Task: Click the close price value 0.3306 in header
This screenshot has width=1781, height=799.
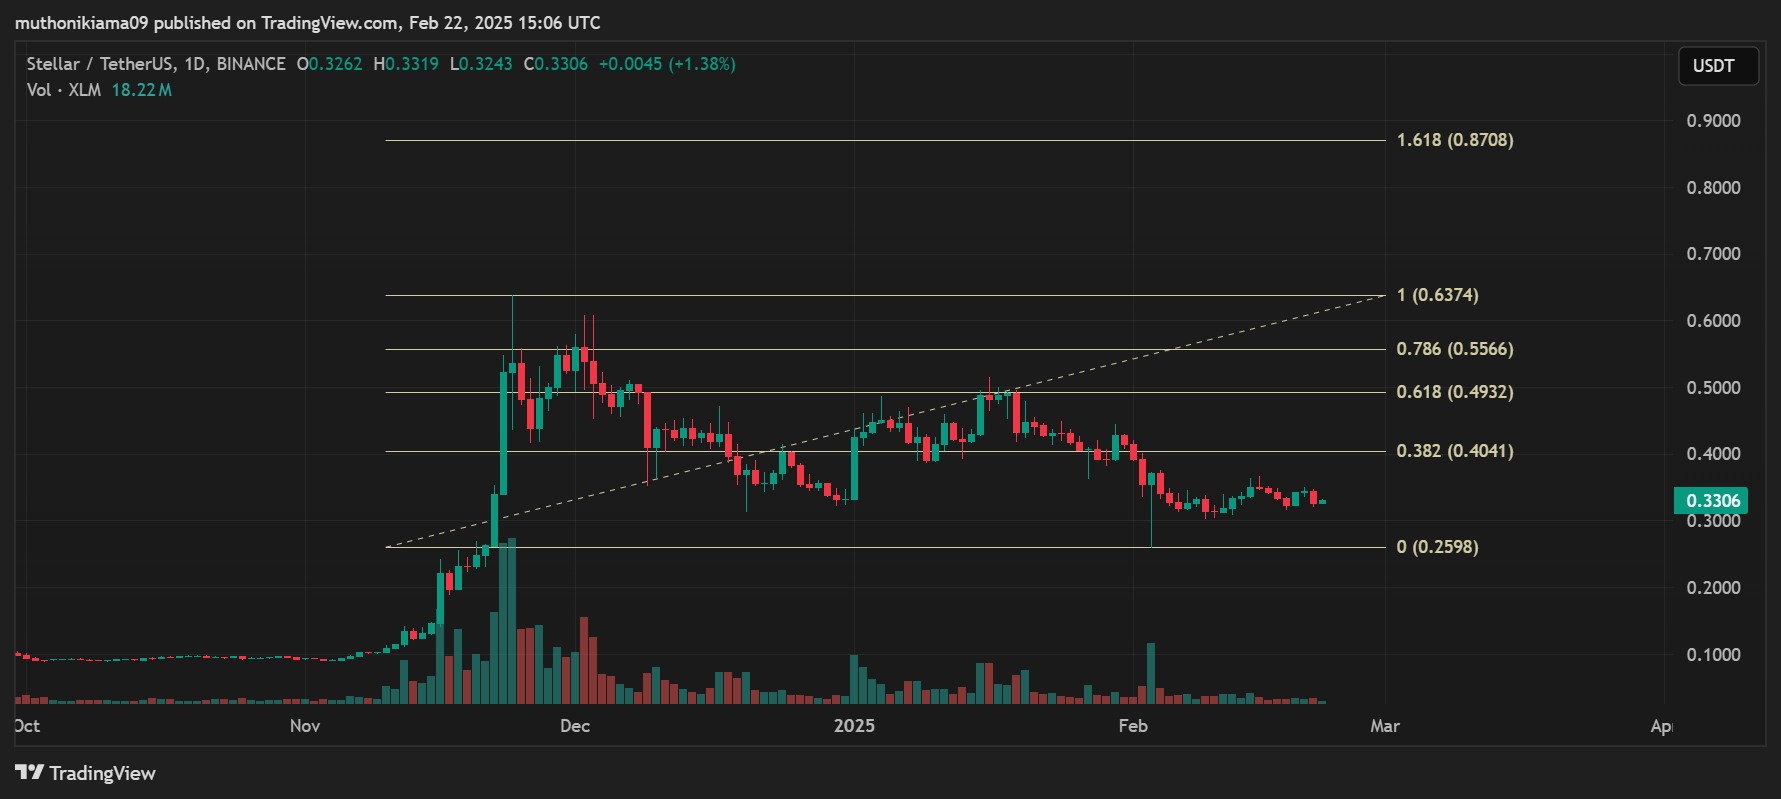Action: [561, 64]
